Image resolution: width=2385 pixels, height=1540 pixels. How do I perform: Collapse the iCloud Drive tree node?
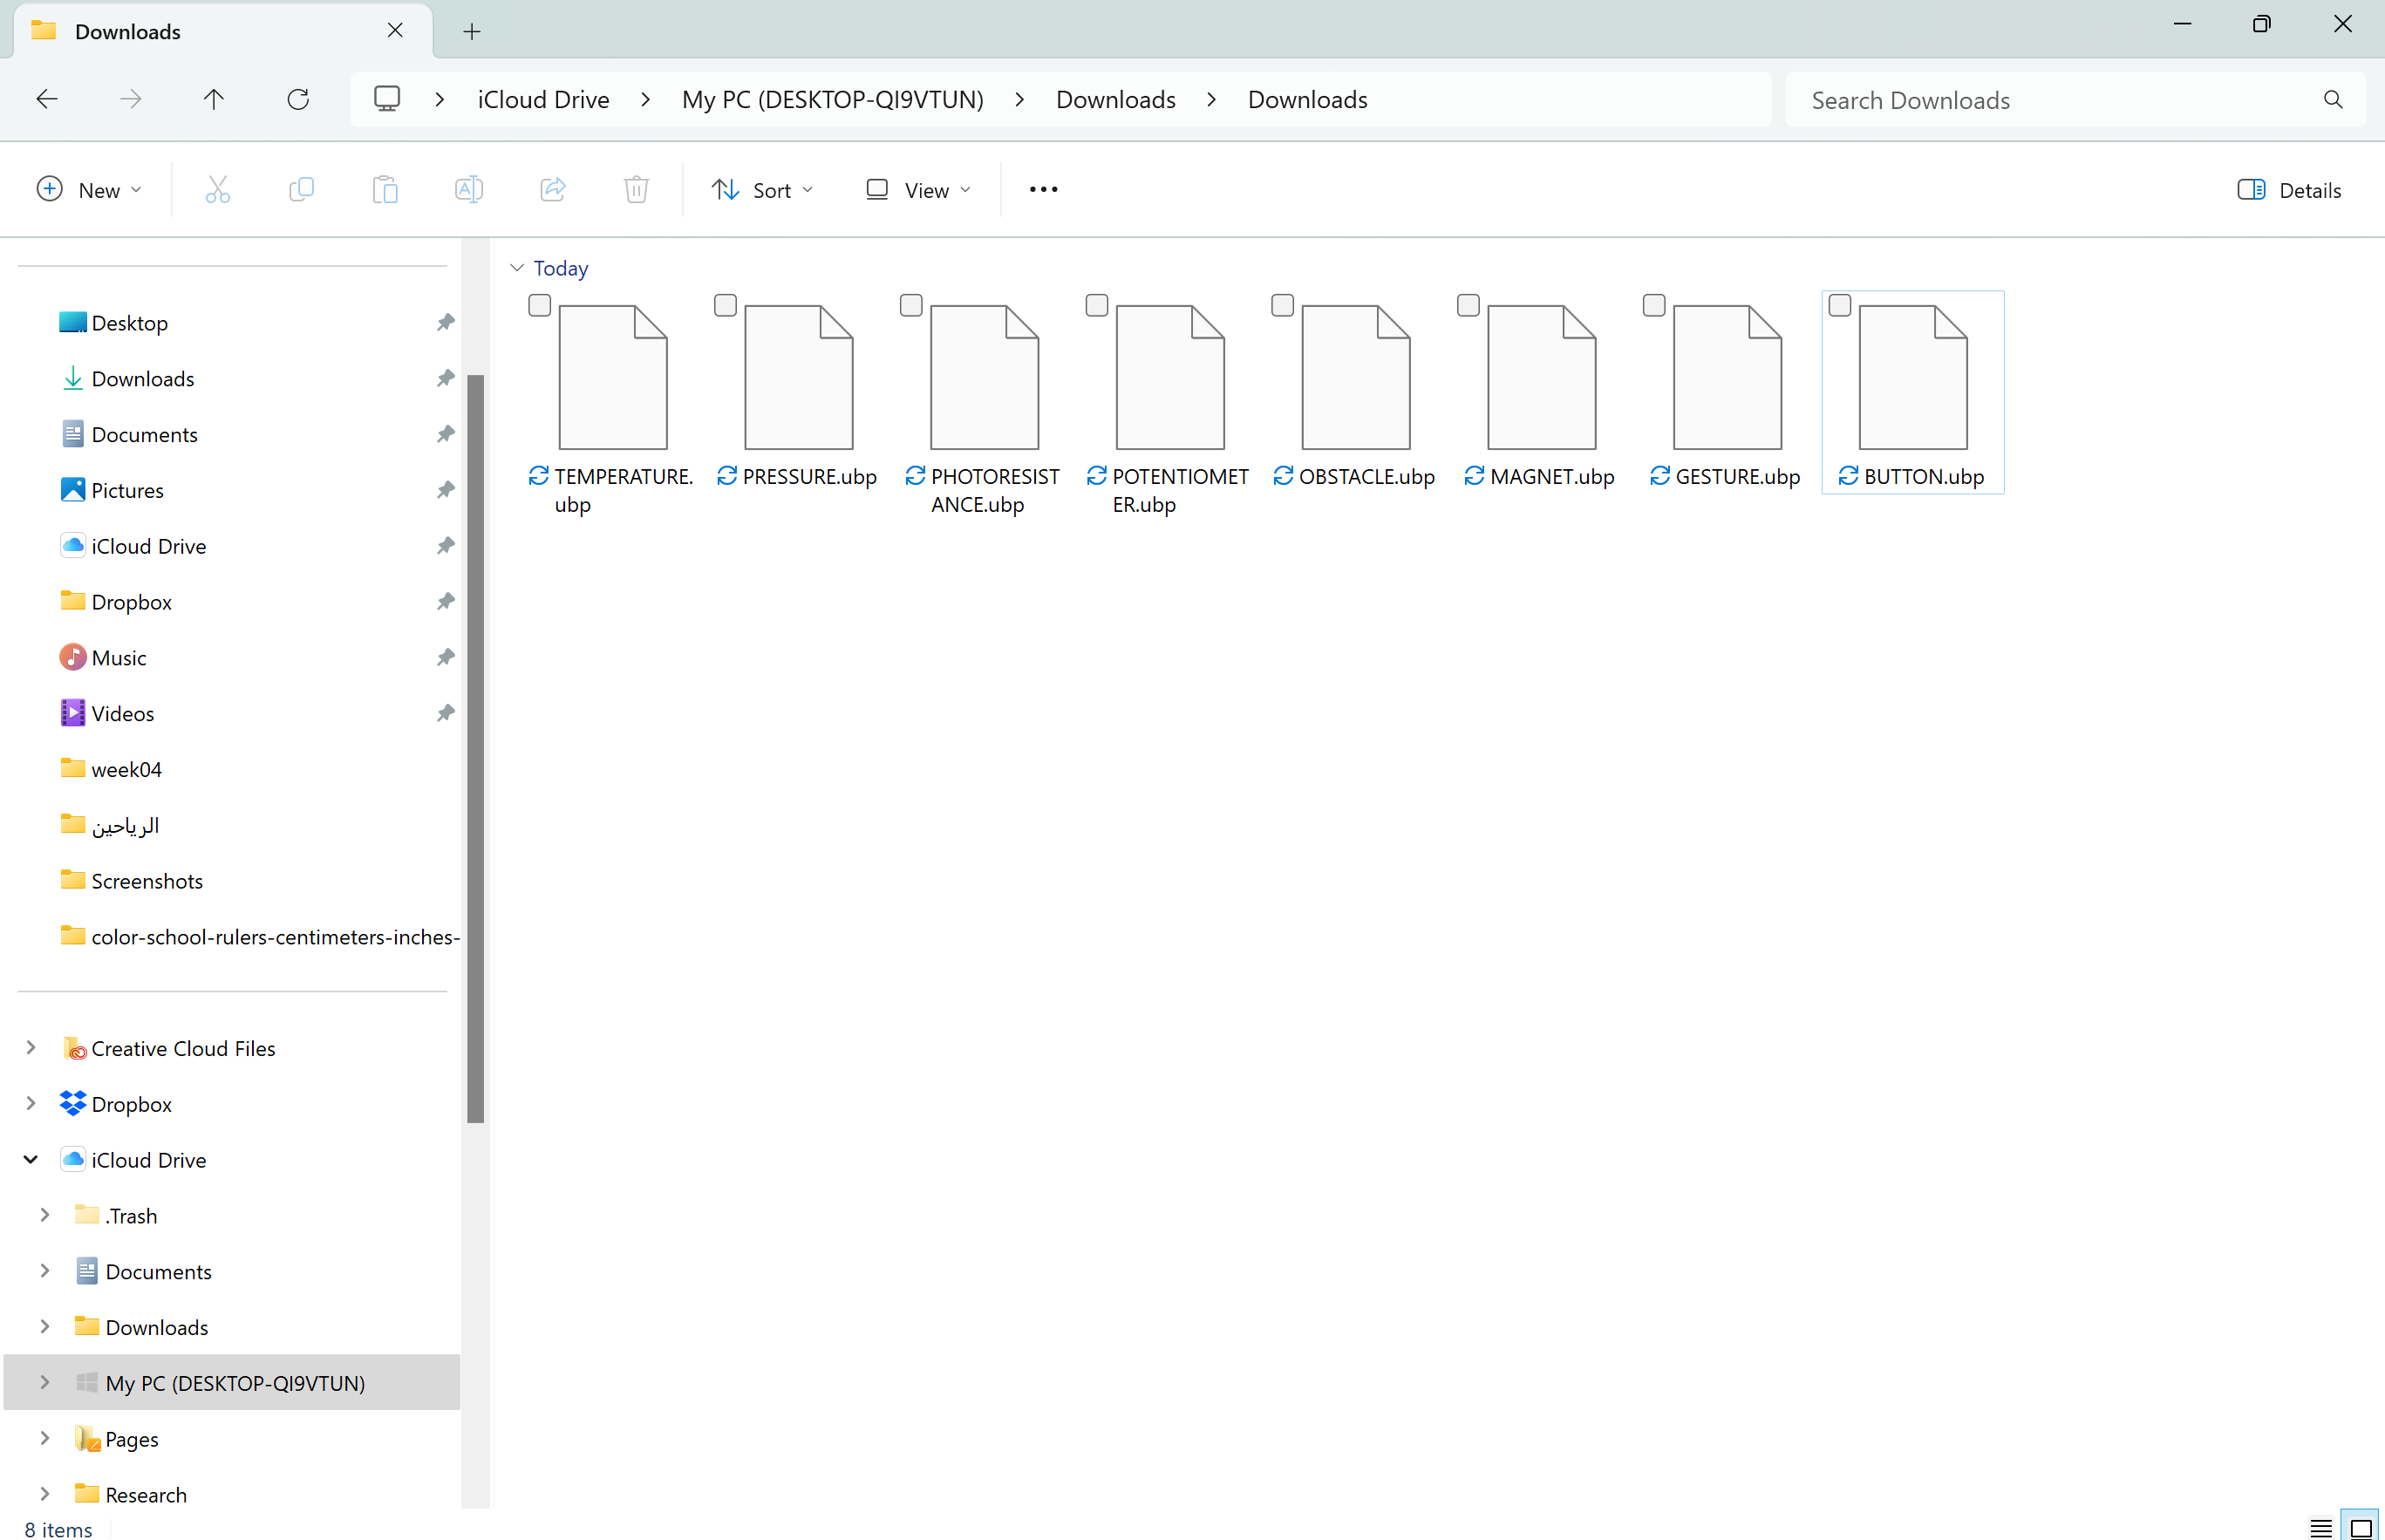31,1159
